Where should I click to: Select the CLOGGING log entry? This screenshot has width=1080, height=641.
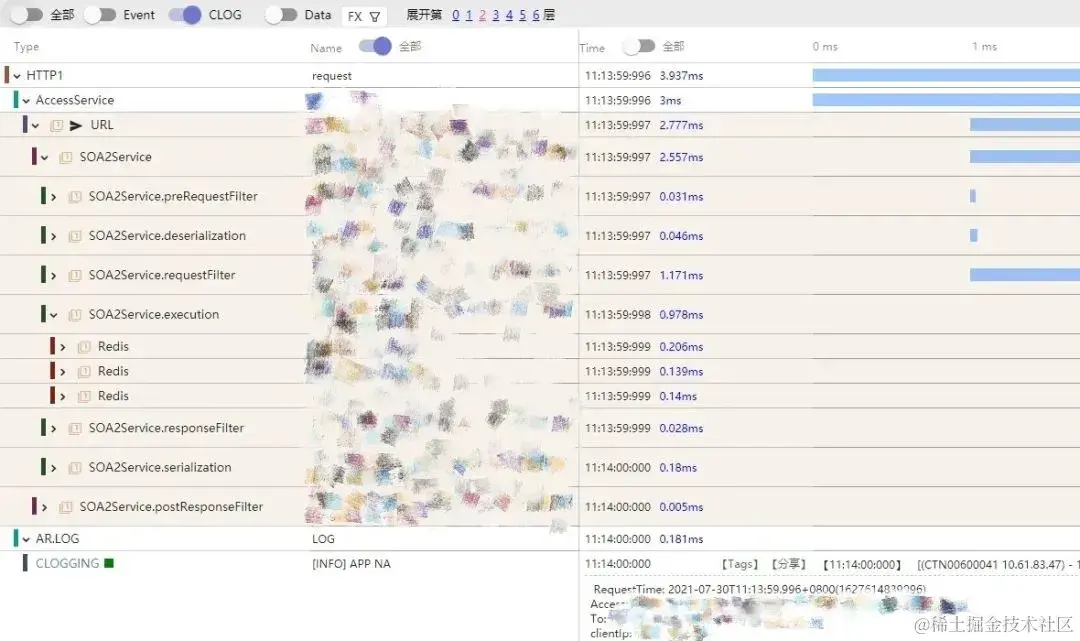[x=68, y=563]
